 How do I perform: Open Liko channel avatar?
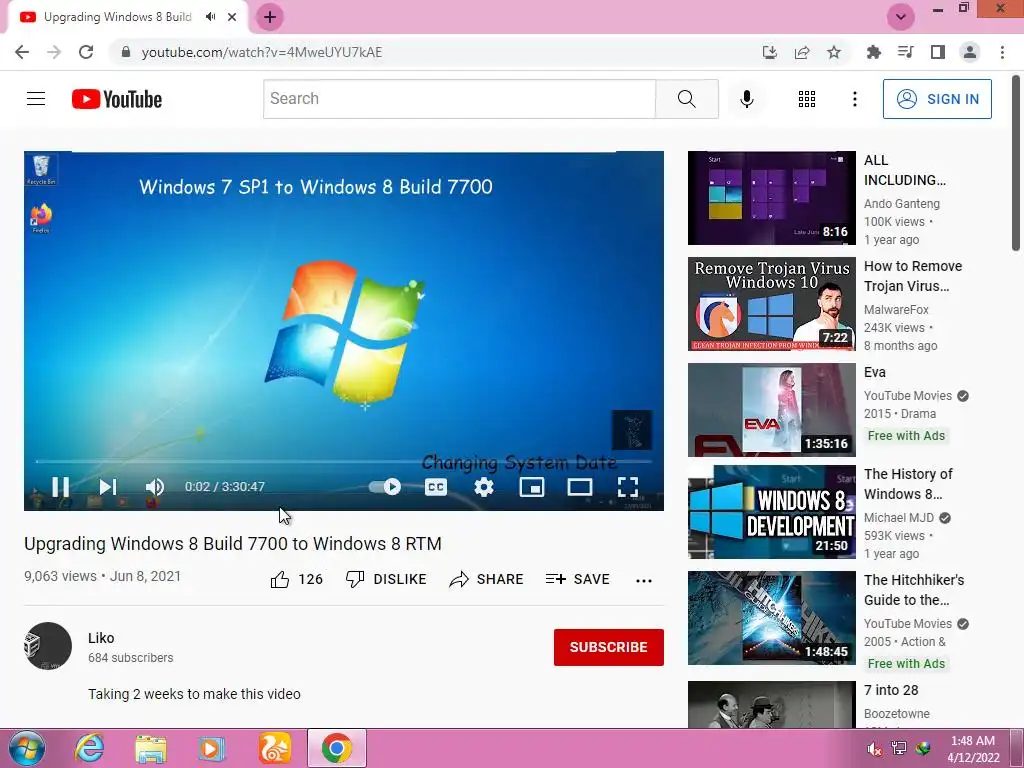click(48, 646)
